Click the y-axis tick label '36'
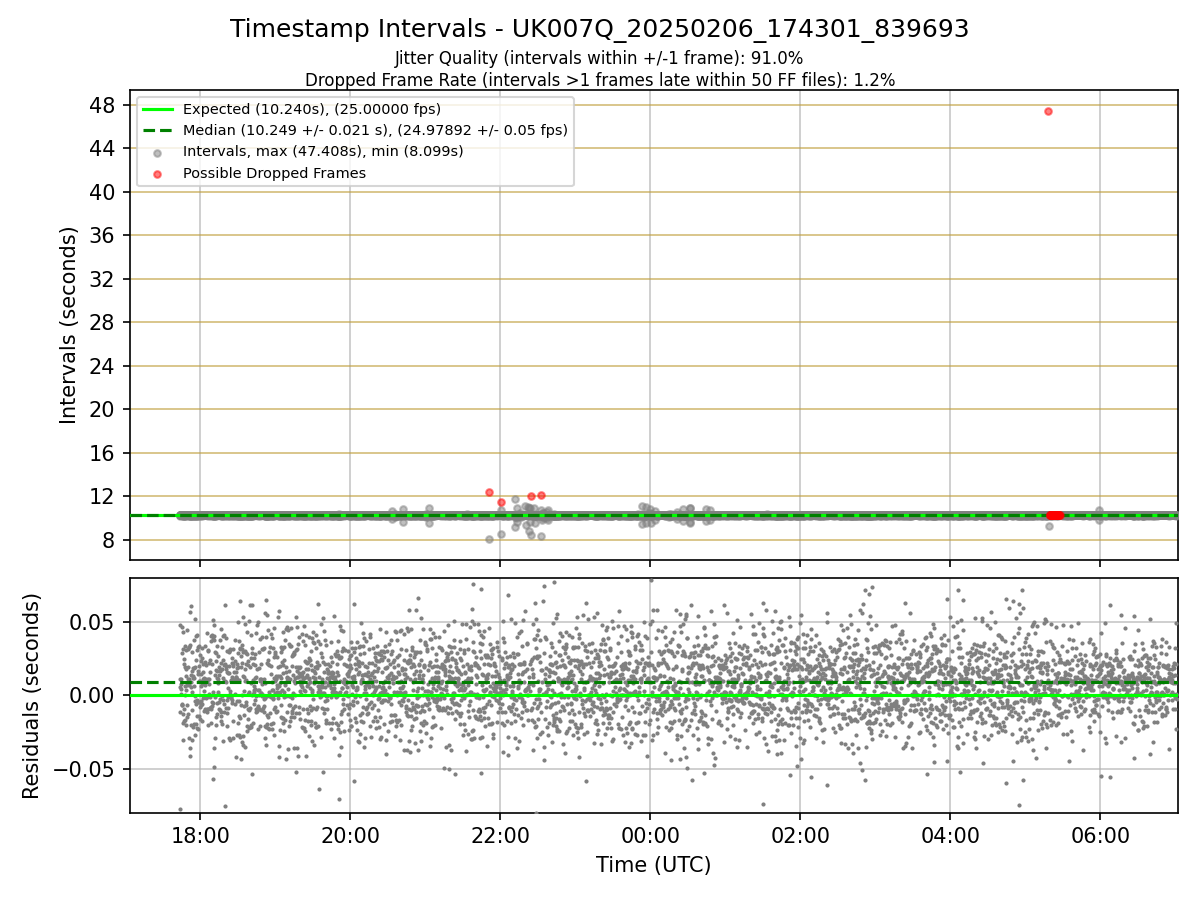The width and height of the screenshot is (1200, 900). (x=103, y=235)
